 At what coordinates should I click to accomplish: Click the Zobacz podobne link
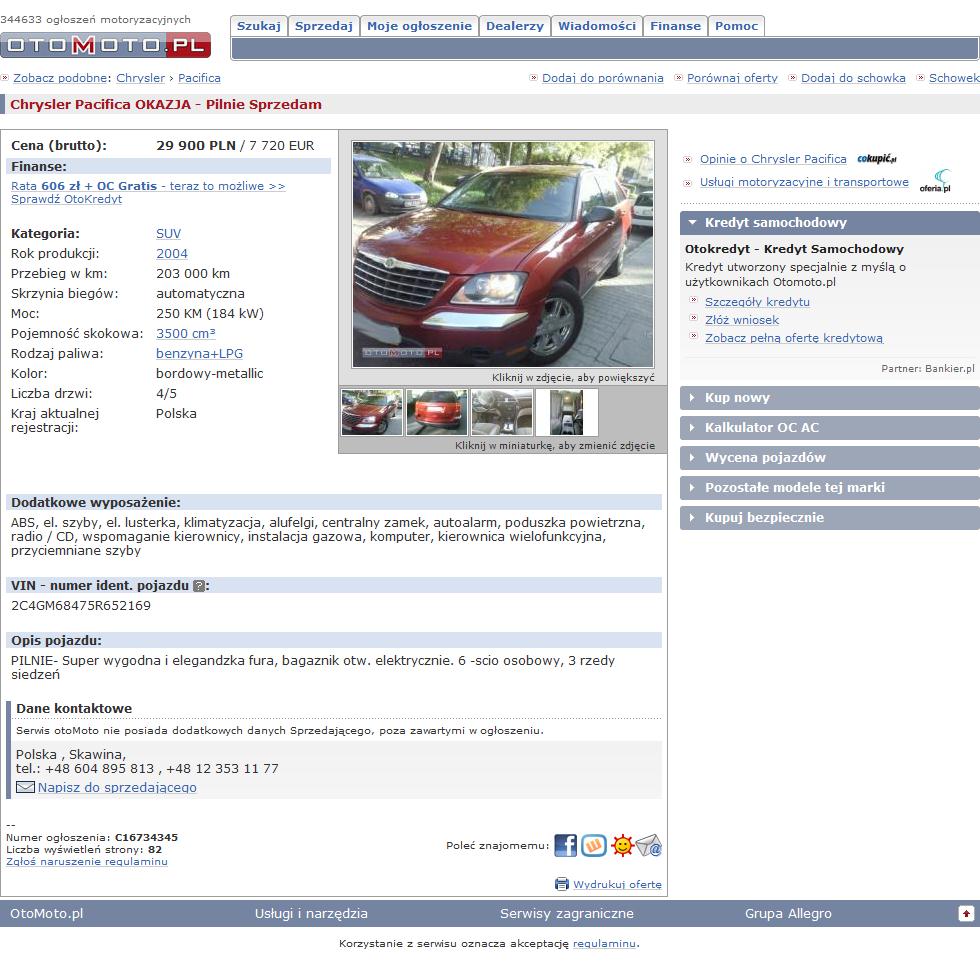[60, 78]
